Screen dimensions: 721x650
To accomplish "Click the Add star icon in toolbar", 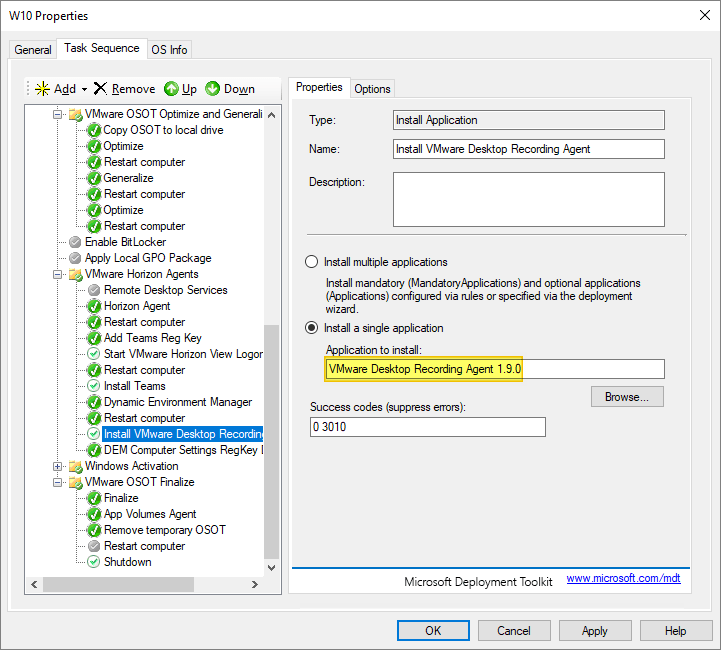I will pos(42,89).
